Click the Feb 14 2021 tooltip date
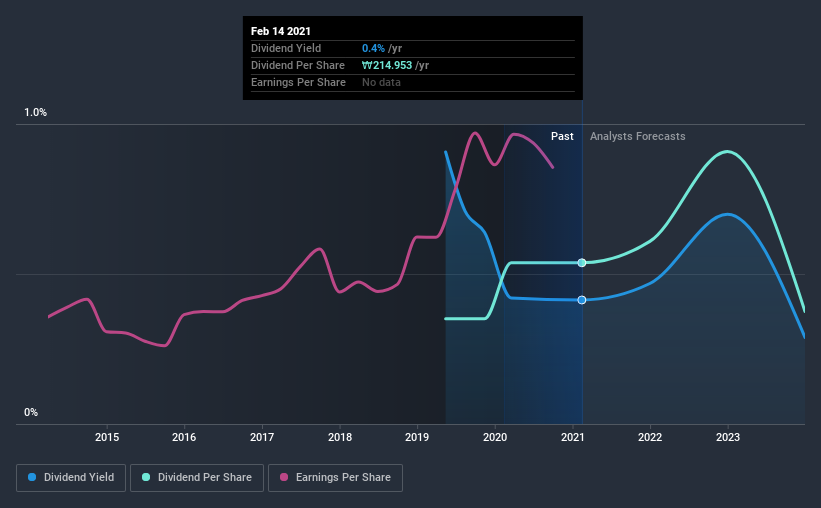 pos(282,31)
